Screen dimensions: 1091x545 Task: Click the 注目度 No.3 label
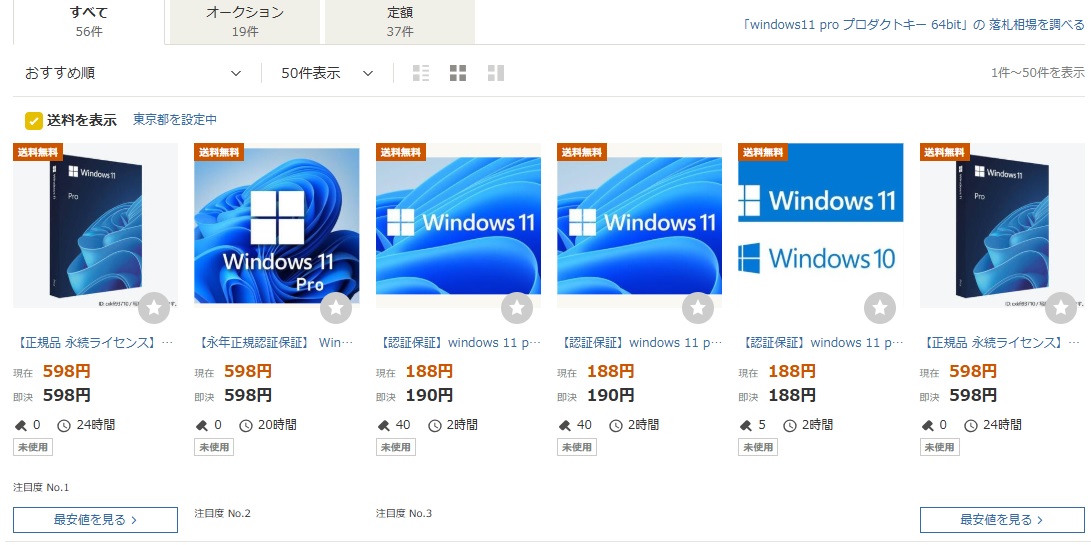404,514
